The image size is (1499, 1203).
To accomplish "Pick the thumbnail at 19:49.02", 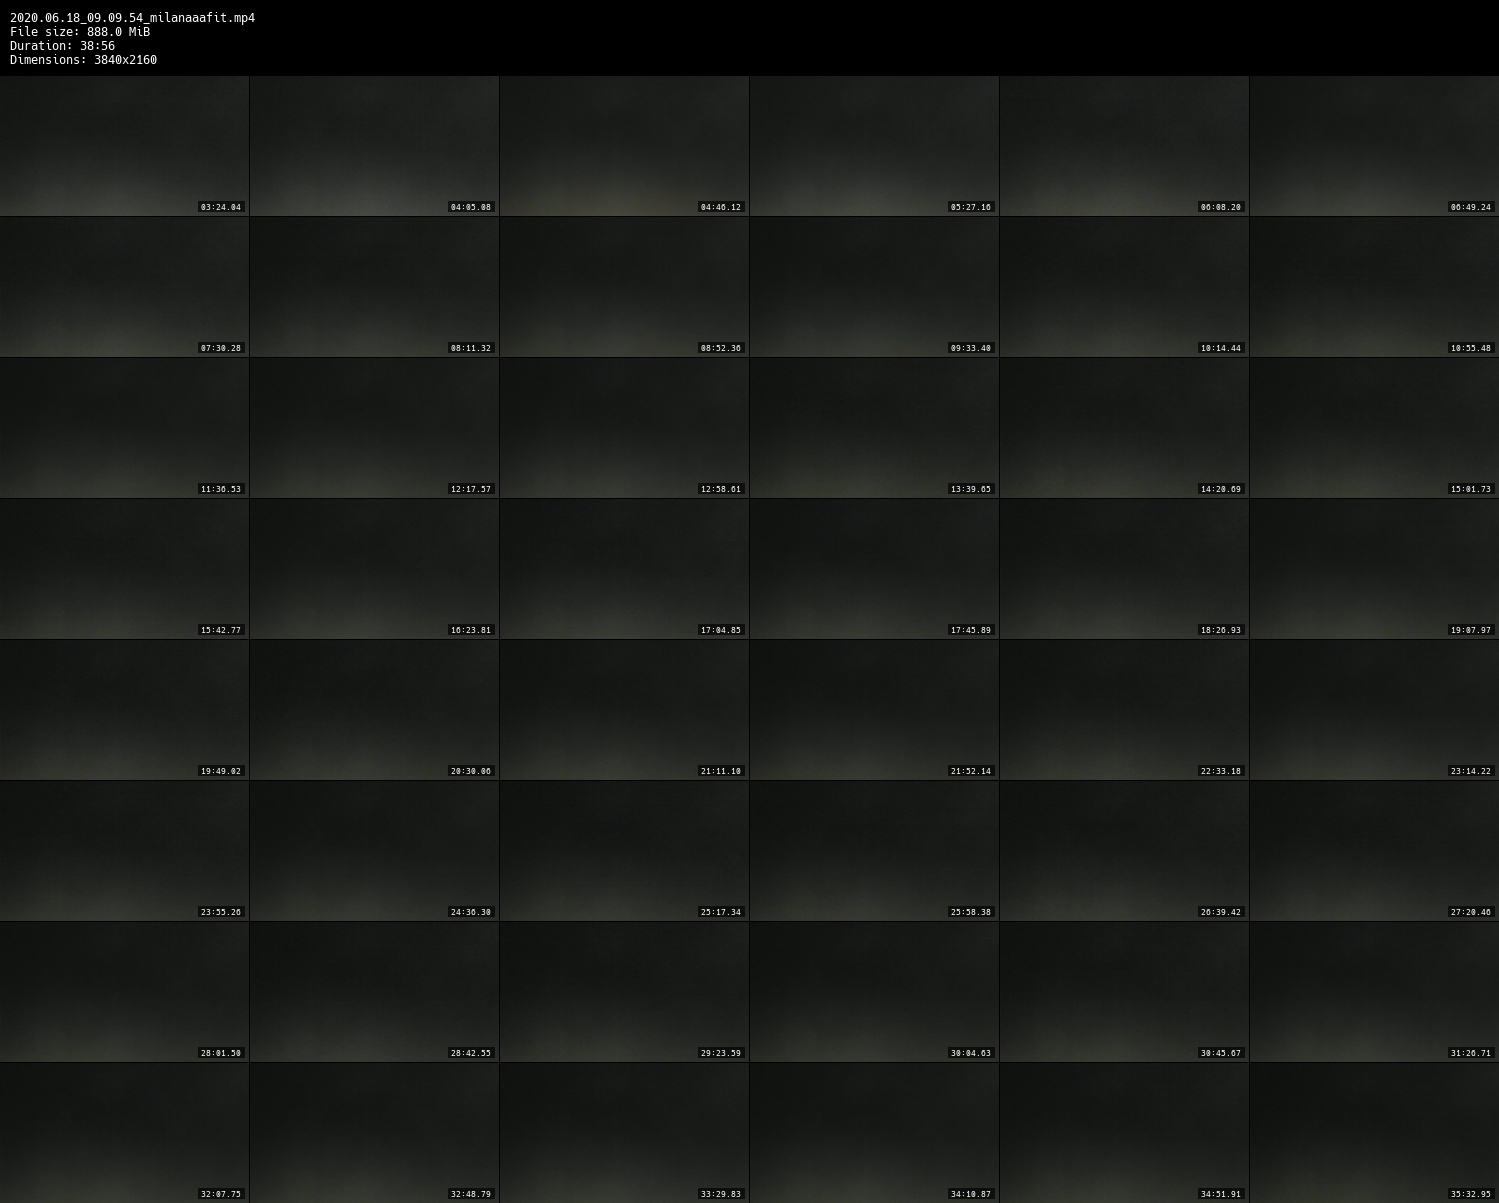I will pyautogui.click(x=124, y=710).
